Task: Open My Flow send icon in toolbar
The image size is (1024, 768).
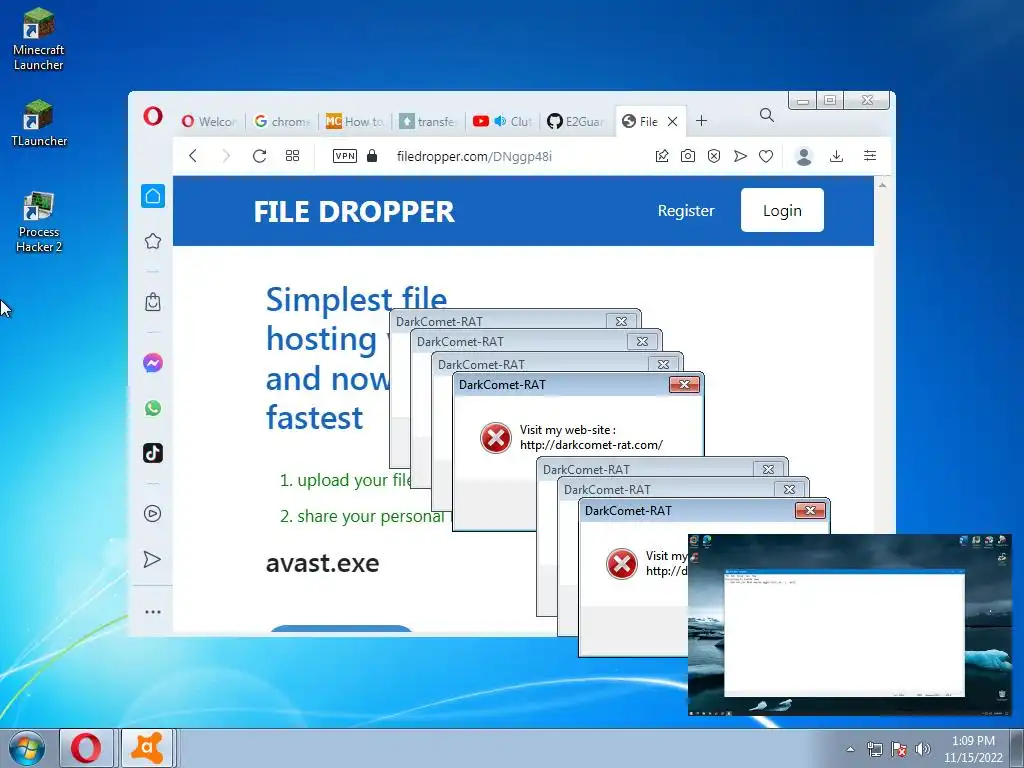Action: [740, 156]
